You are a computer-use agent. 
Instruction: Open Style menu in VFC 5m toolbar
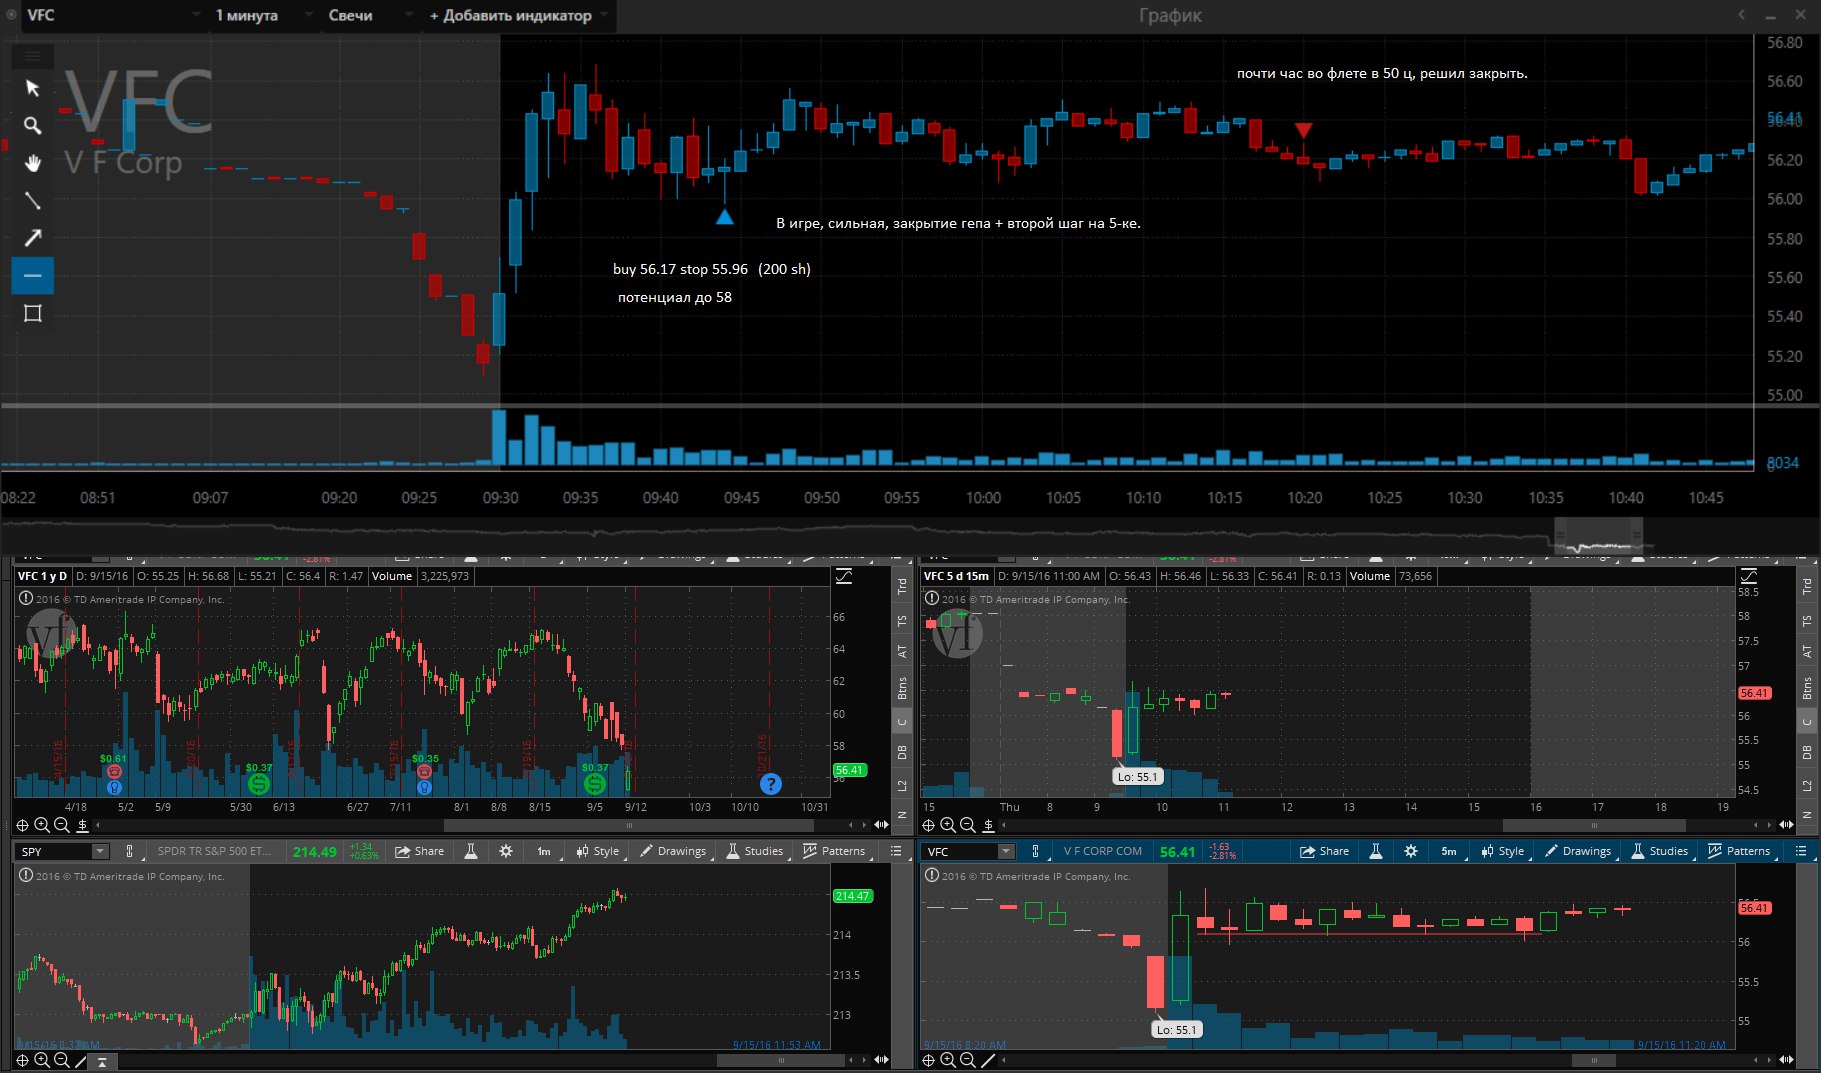pos(1502,851)
